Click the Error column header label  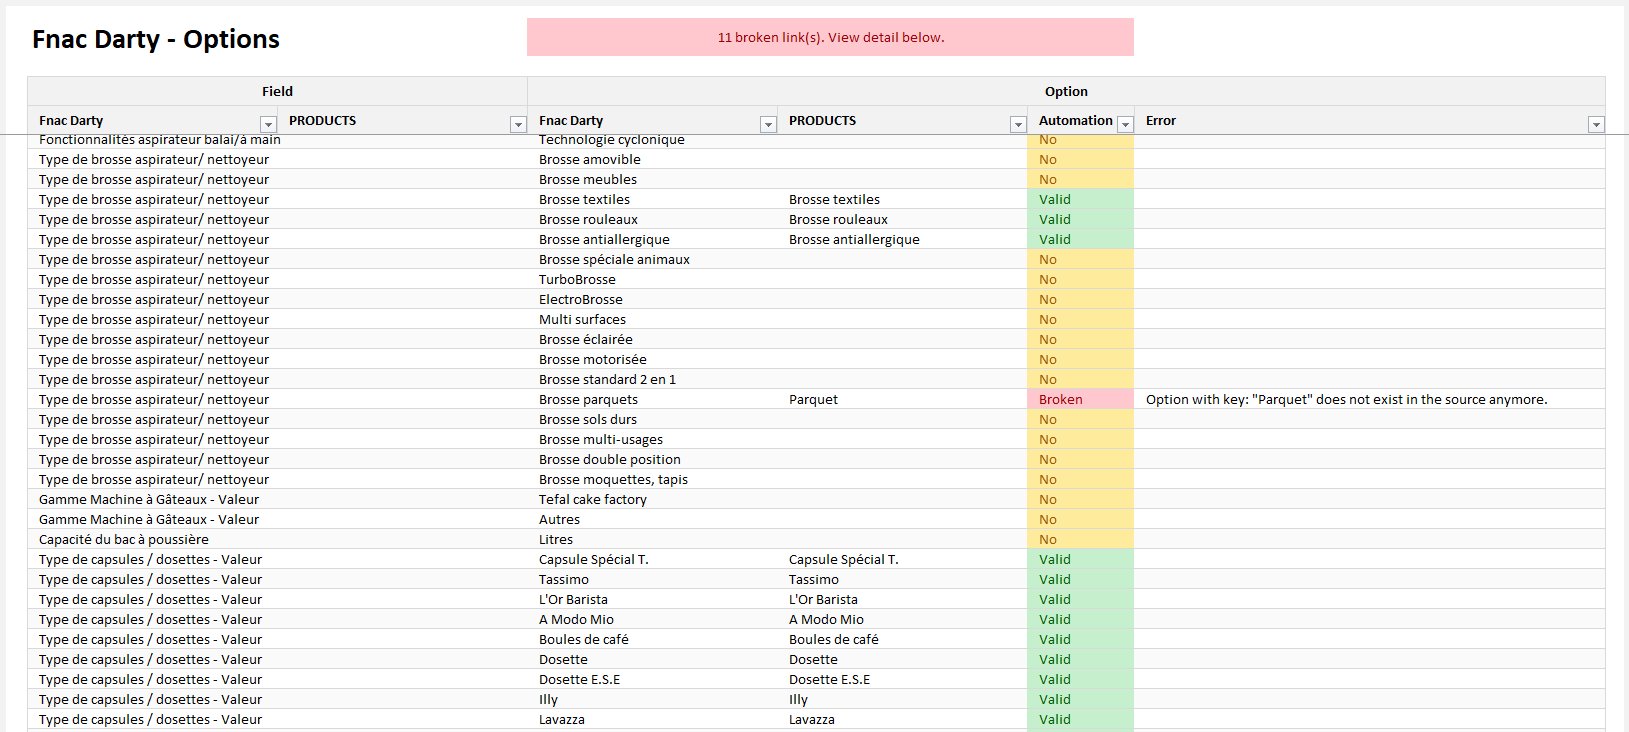(x=1161, y=120)
